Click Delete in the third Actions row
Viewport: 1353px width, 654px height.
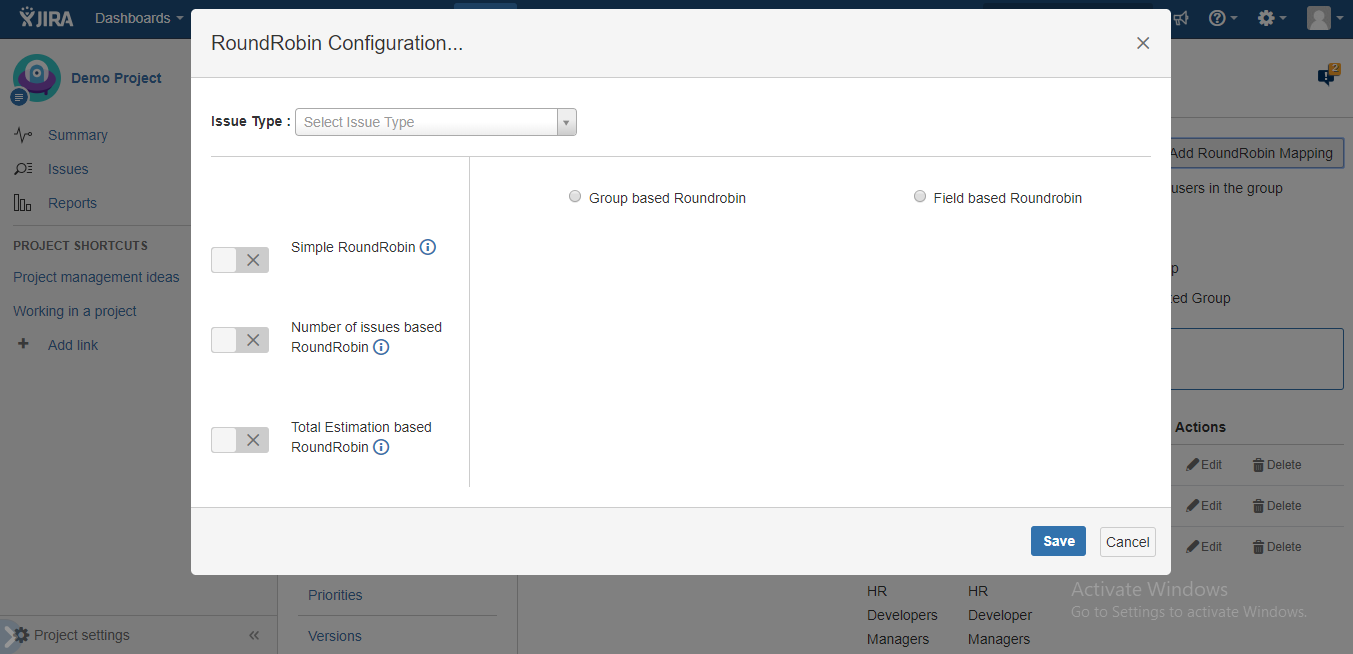click(1277, 547)
